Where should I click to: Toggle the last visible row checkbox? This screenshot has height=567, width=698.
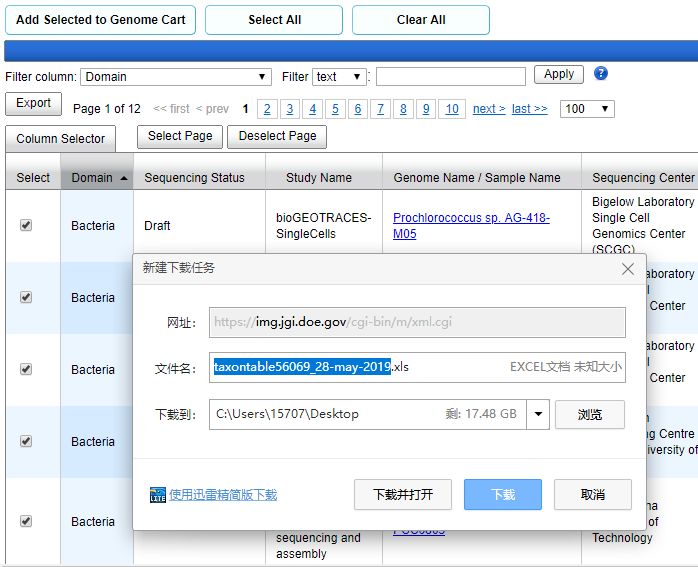coord(26,522)
